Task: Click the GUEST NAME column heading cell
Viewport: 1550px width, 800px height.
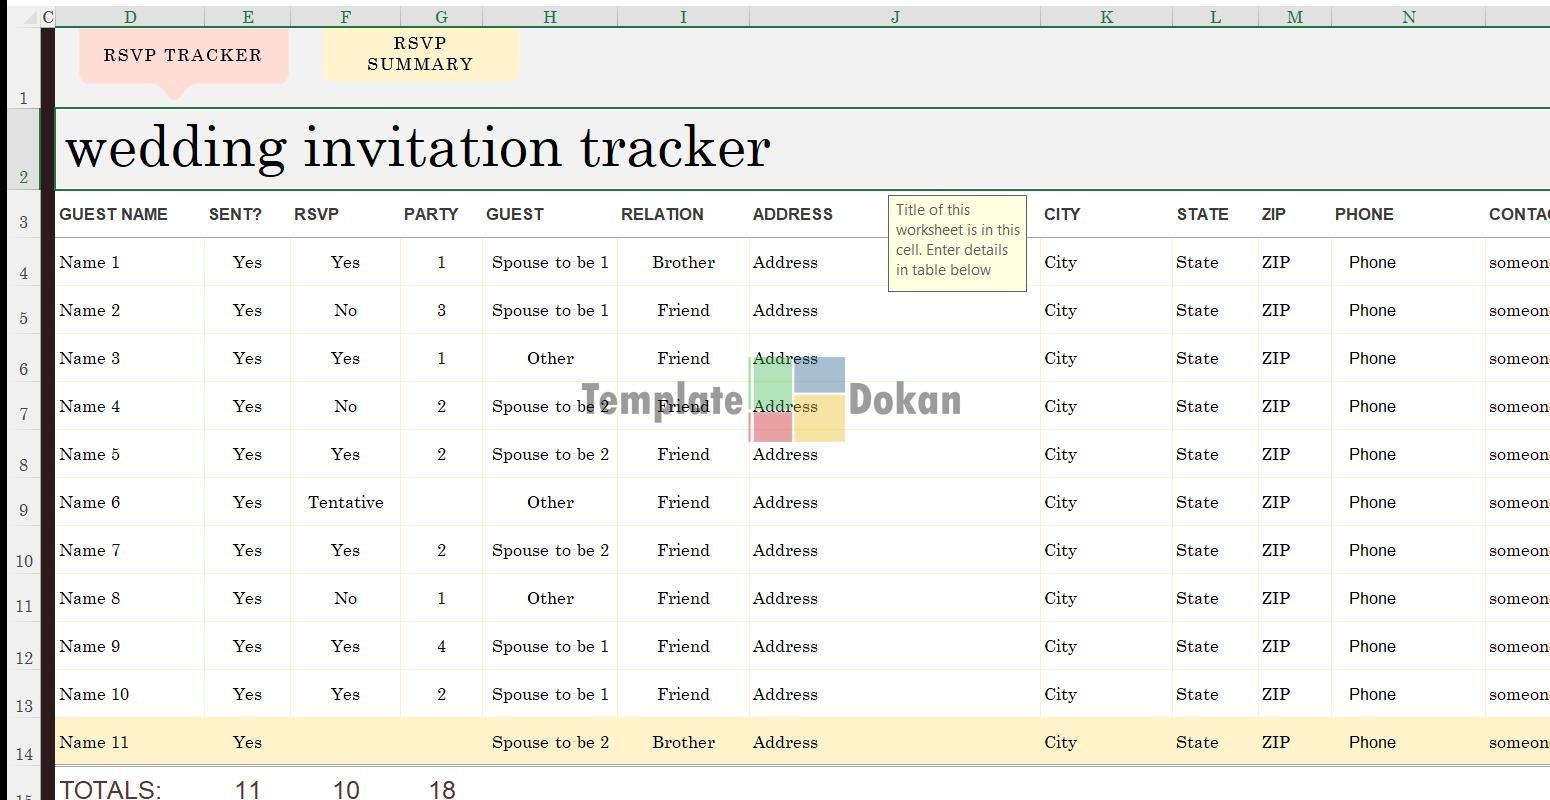Action: [x=114, y=214]
